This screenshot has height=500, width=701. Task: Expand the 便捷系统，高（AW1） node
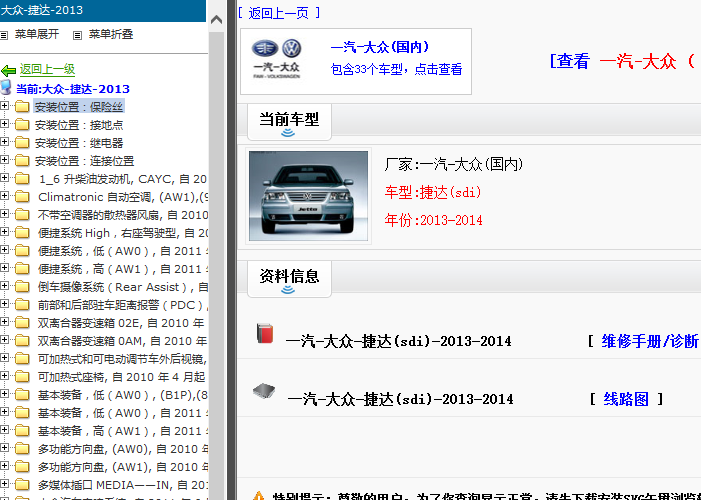4,267
